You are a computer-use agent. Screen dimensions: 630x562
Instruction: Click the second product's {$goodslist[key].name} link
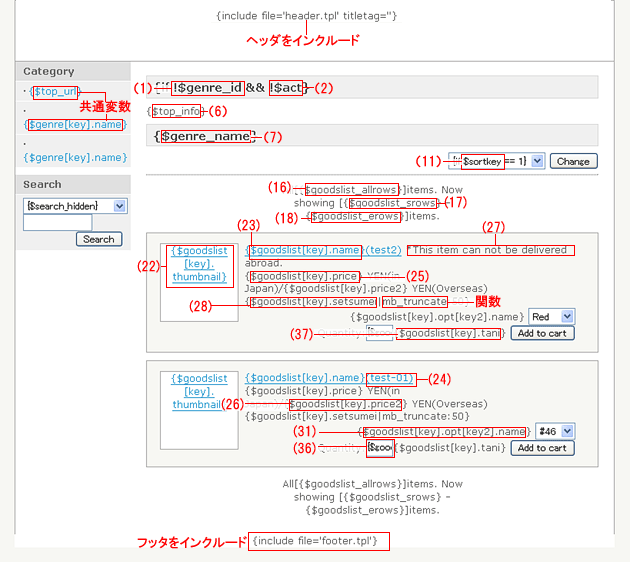(x=304, y=379)
